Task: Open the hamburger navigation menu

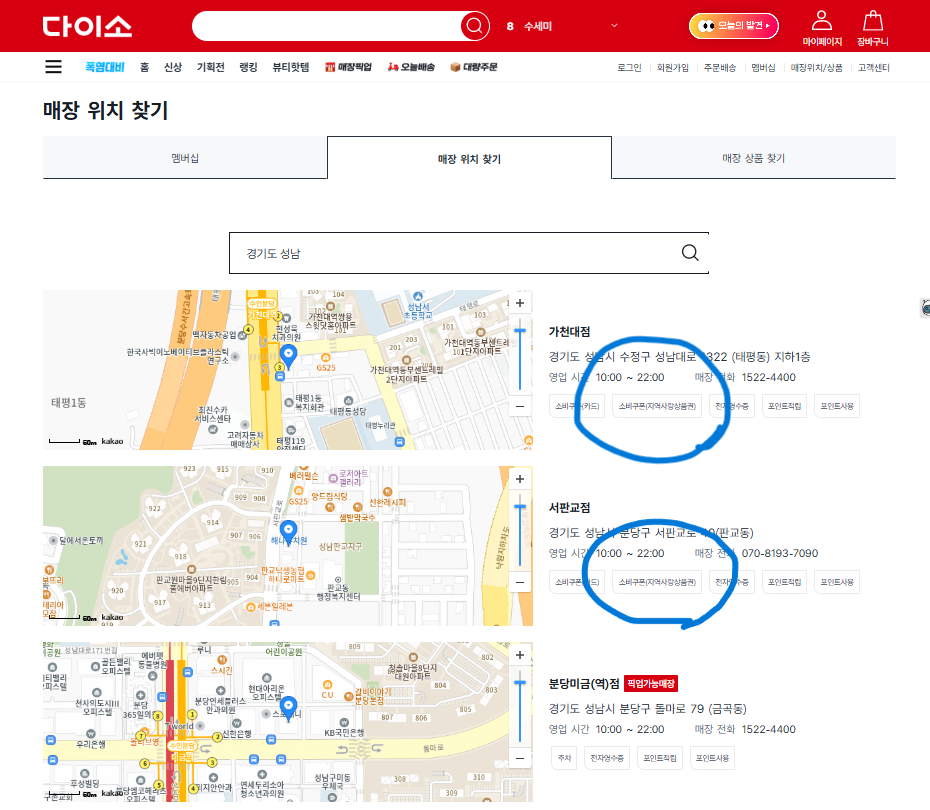Action: [53, 67]
